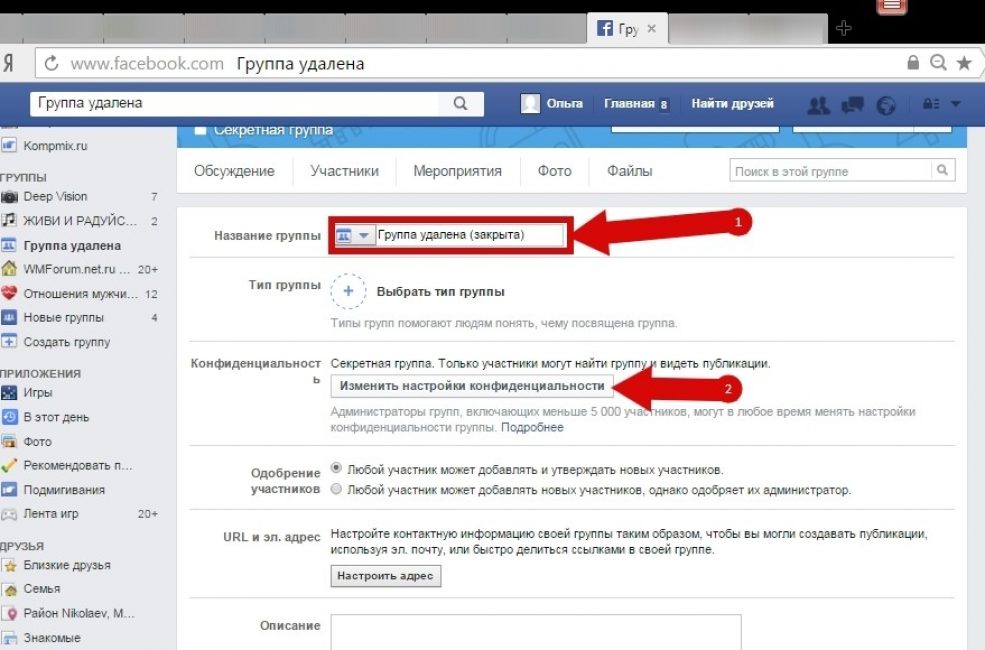Click the heart icon for Отношения мужчи
The image size is (985, 650).
tap(9, 293)
